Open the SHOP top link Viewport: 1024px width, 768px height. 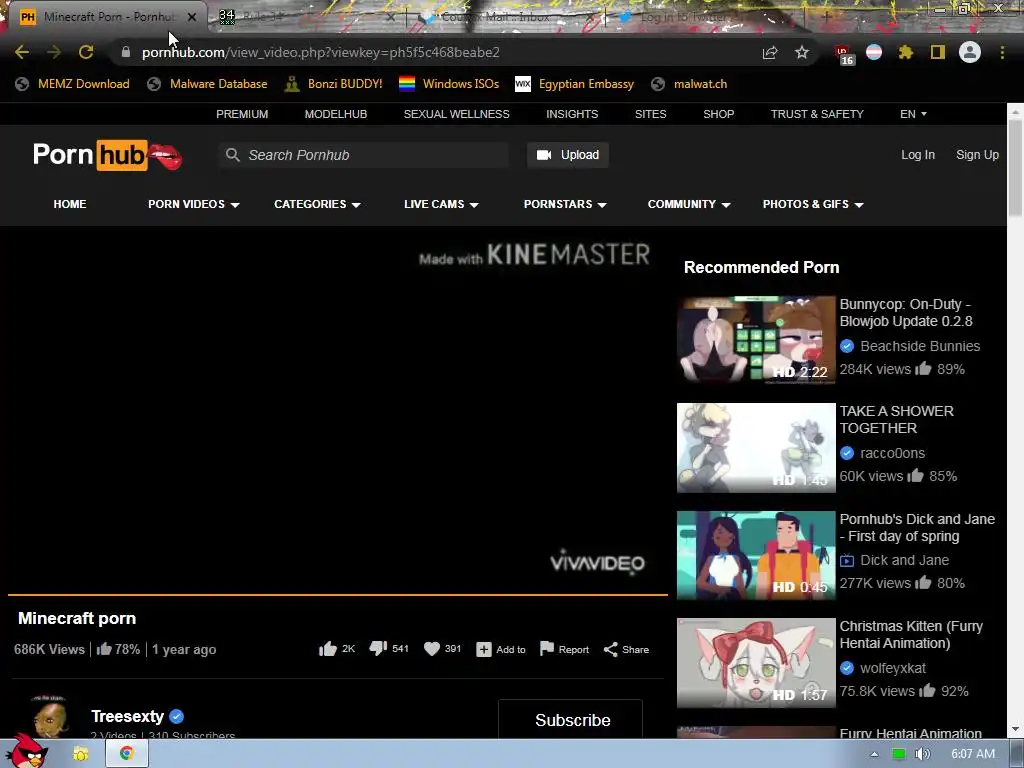click(718, 114)
